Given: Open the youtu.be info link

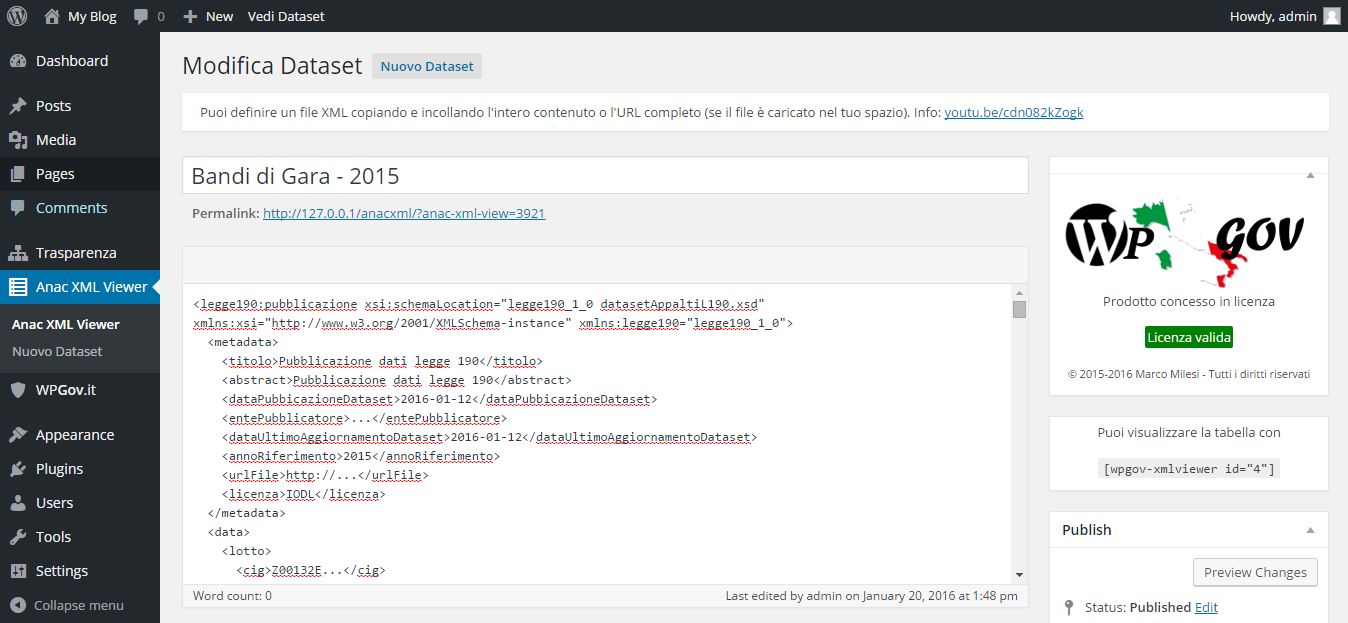Looking at the screenshot, I should [x=1013, y=112].
